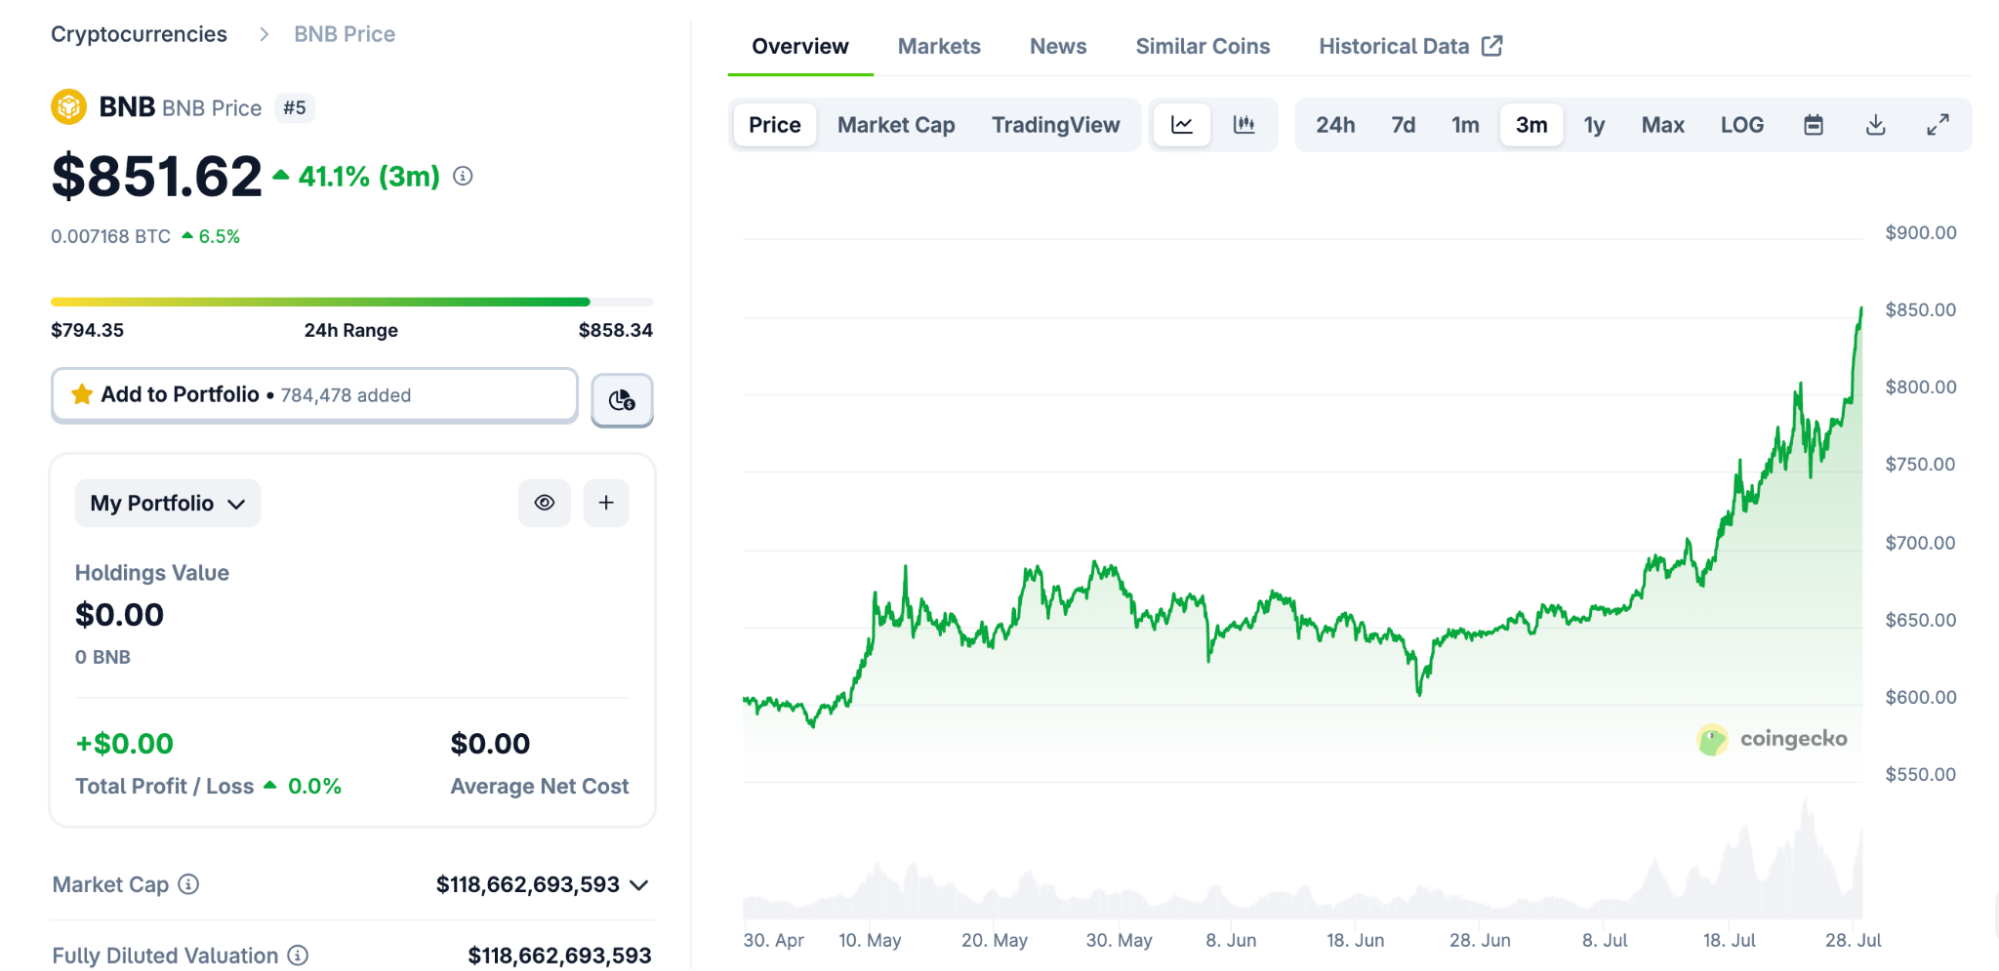Click the download chart data icon
The width and height of the screenshot is (1999, 971).
click(1876, 125)
